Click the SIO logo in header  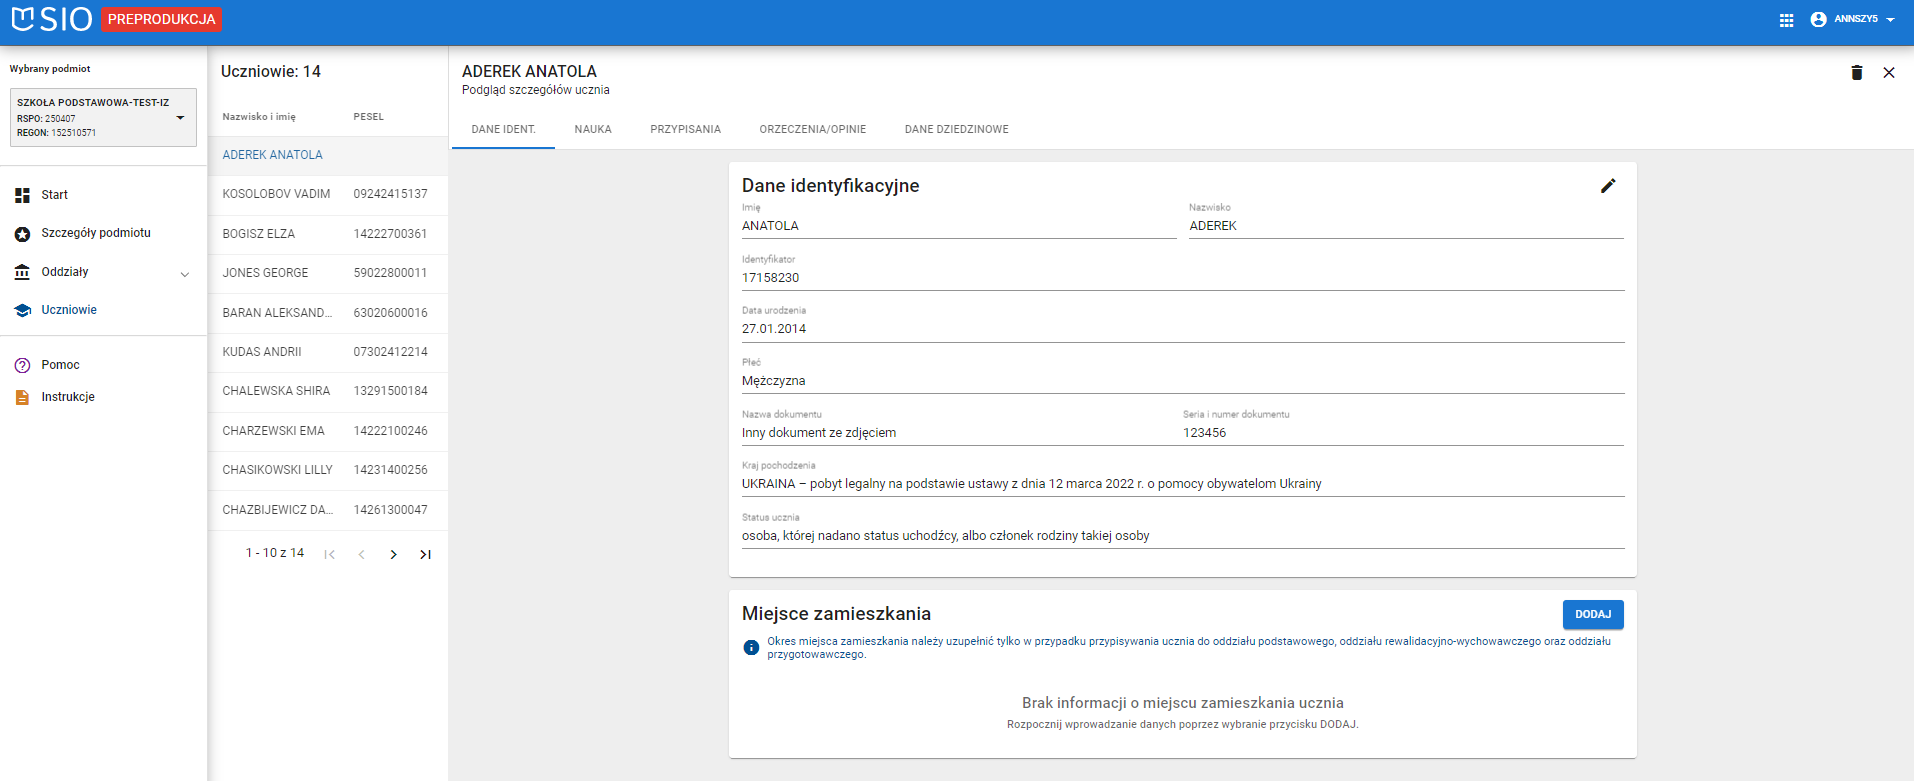point(52,19)
